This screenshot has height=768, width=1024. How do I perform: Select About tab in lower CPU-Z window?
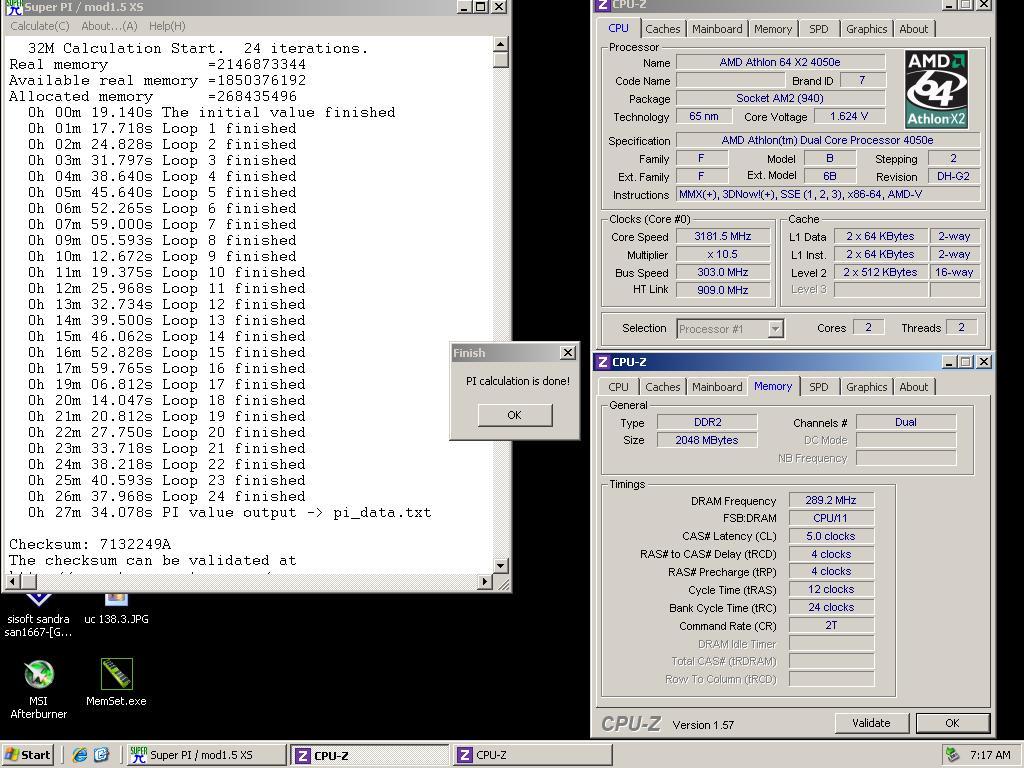click(x=914, y=387)
